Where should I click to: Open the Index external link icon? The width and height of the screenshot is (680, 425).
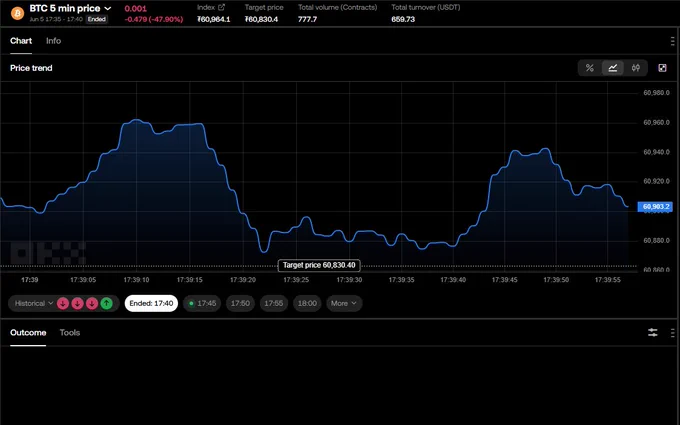pyautogui.click(x=222, y=7)
